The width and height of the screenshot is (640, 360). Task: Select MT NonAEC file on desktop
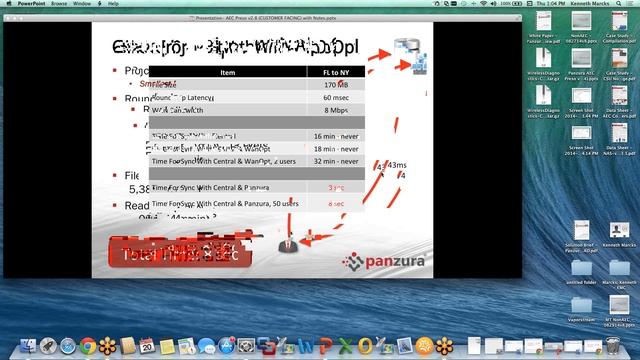(620, 311)
